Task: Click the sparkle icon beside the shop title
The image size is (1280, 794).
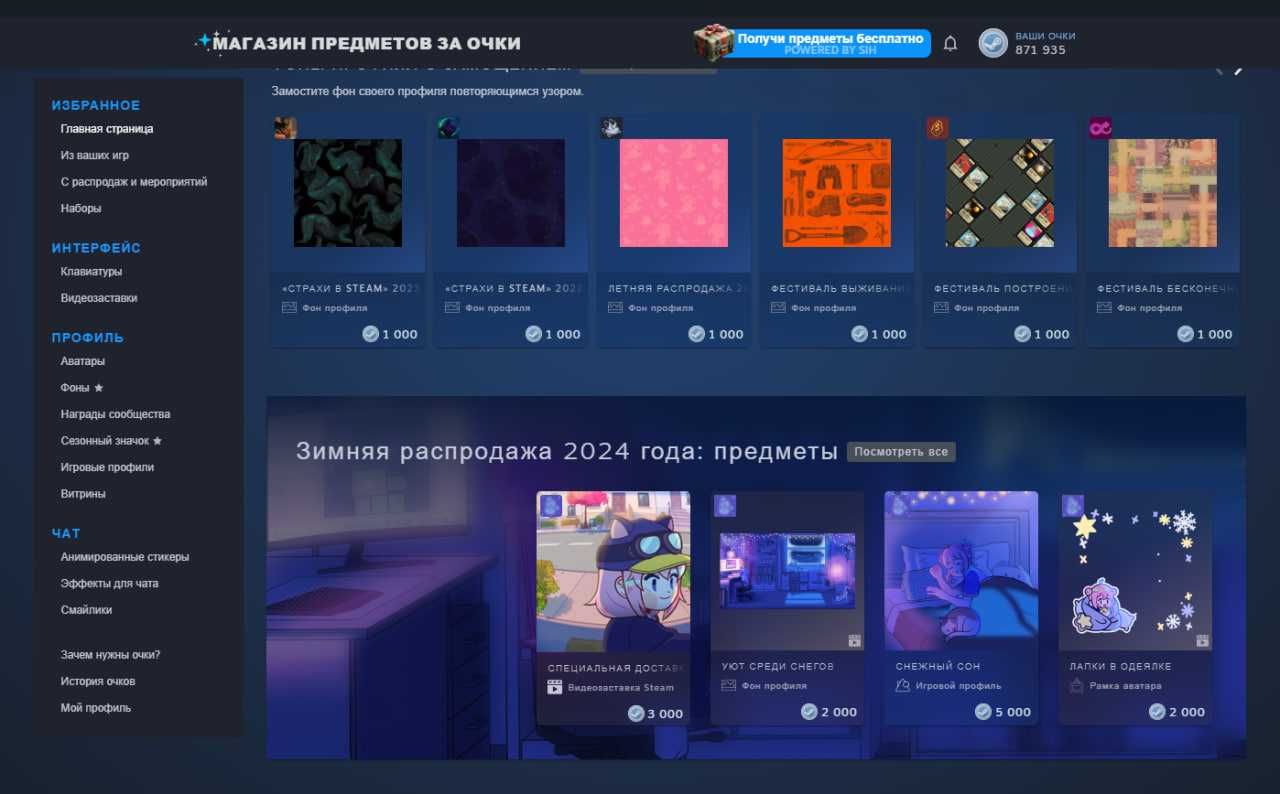Action: [204, 41]
